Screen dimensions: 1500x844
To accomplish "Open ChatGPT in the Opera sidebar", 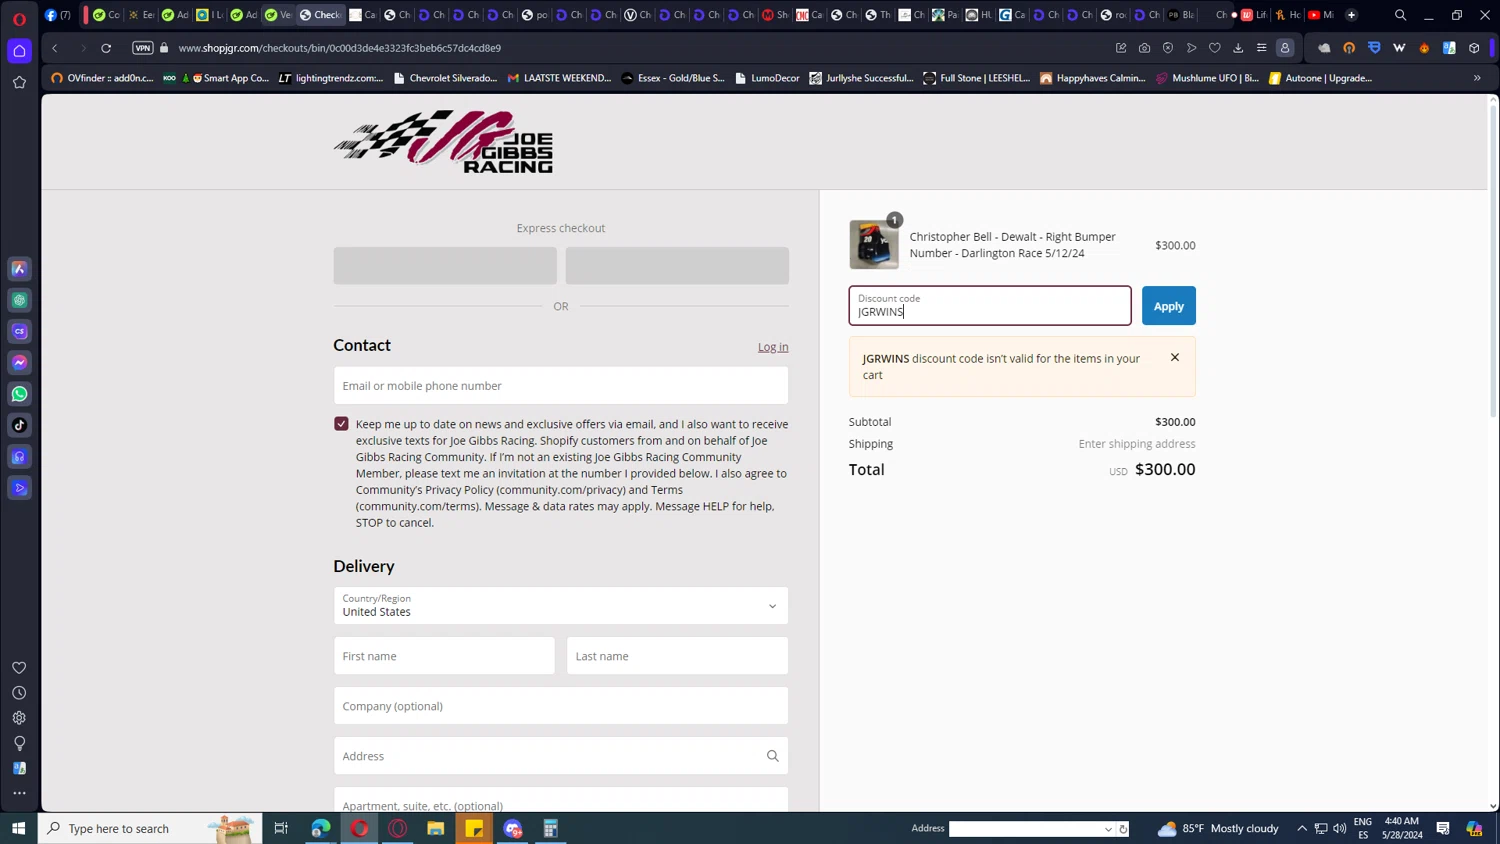I will tap(19, 300).
